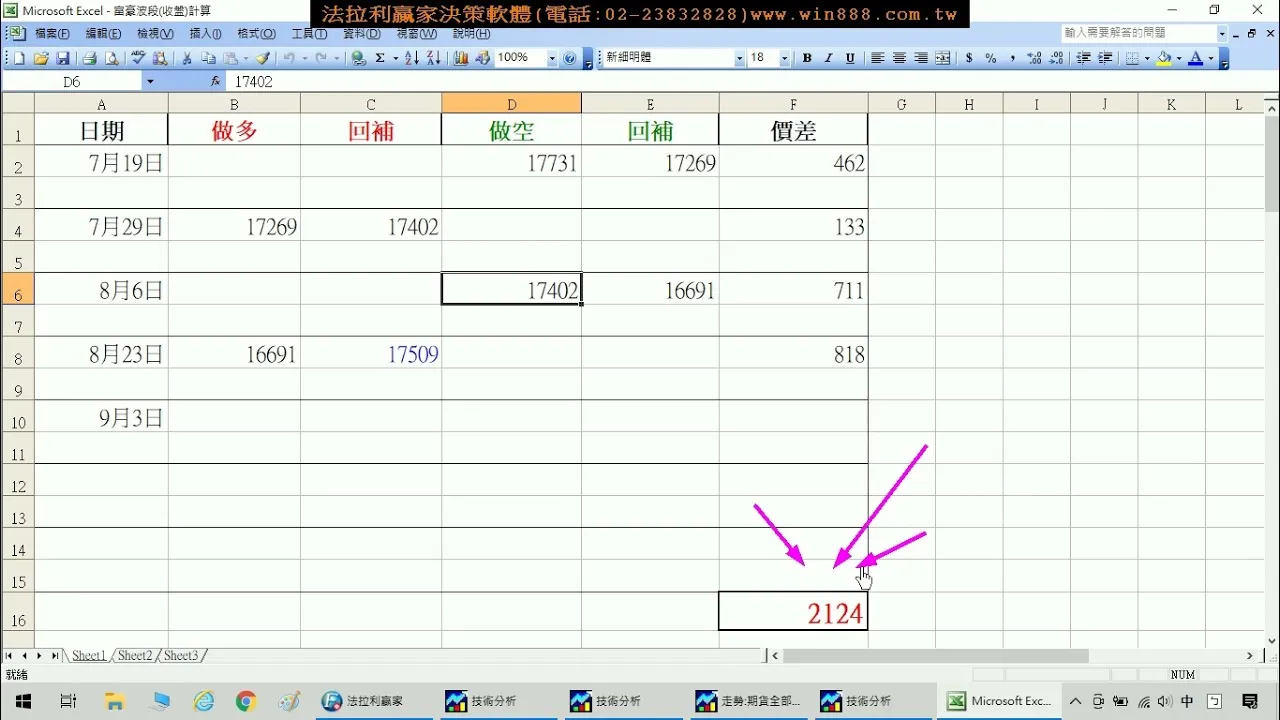Apply Comma Style icon
This screenshot has width=1280, height=720.
(x=1013, y=58)
